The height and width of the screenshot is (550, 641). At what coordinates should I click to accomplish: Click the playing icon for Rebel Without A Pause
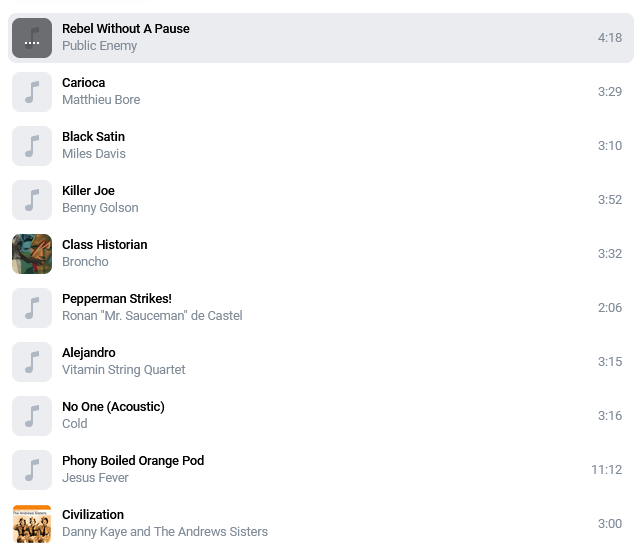click(32, 38)
